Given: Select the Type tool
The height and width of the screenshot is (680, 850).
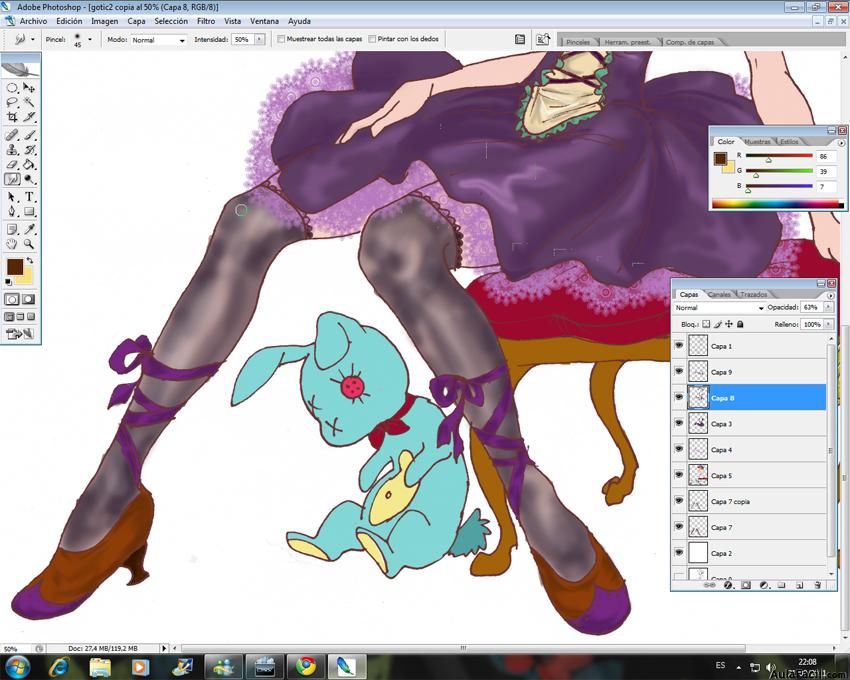Looking at the screenshot, I should point(29,197).
